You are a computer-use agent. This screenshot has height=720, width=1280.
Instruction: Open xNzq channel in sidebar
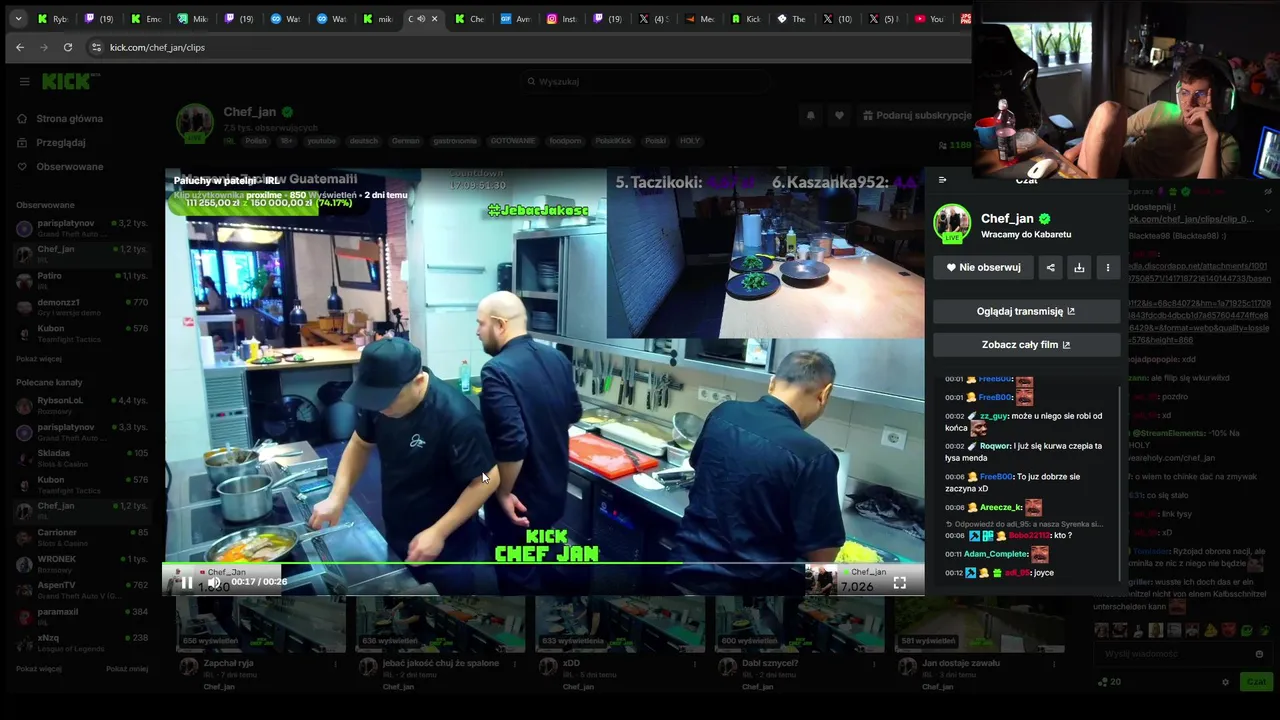[x=81, y=642]
